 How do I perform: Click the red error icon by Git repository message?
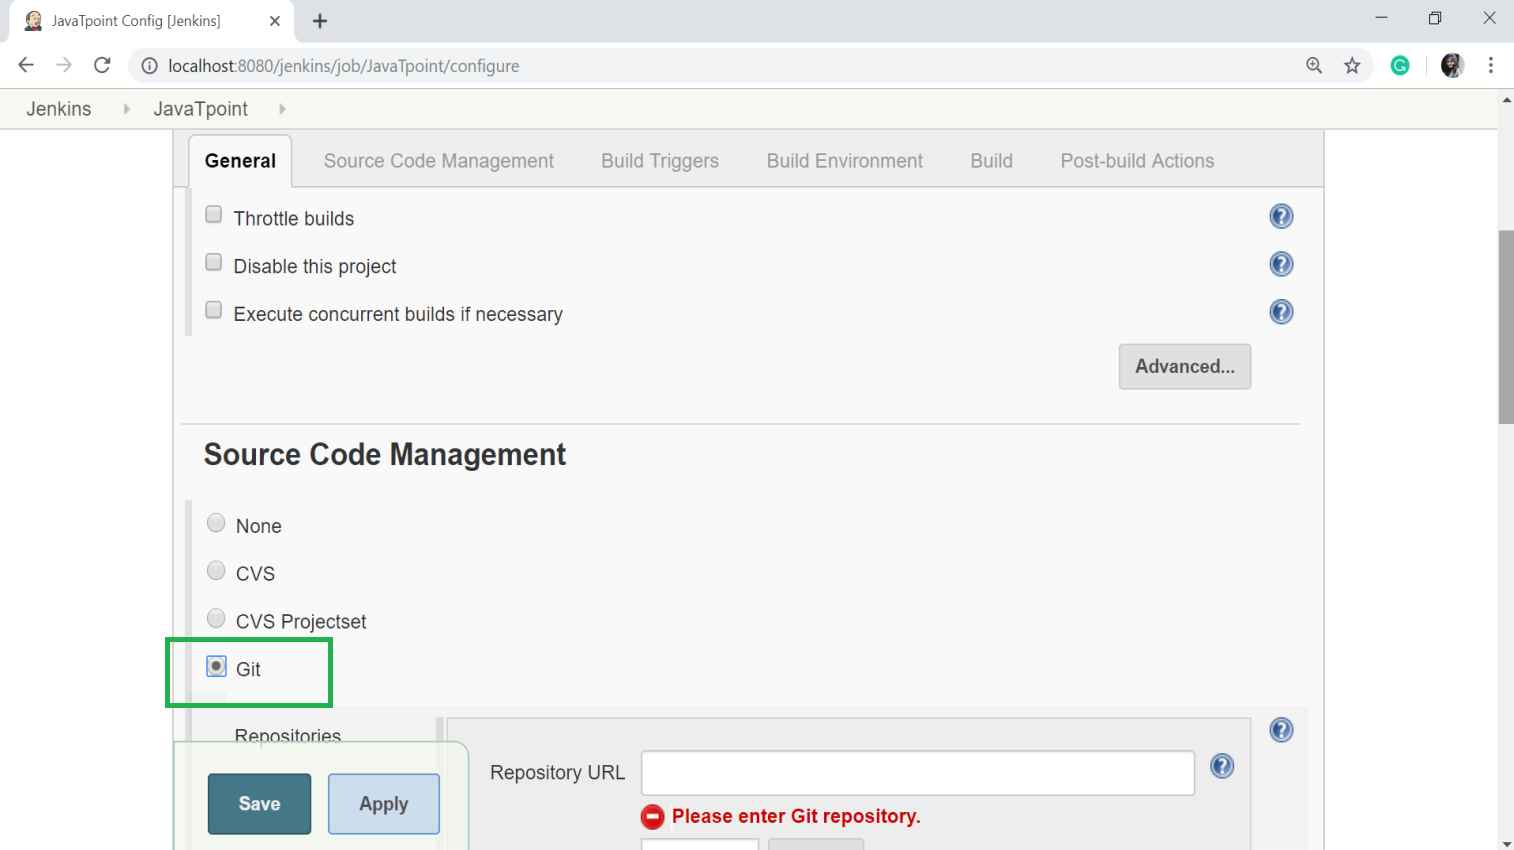[x=652, y=817]
